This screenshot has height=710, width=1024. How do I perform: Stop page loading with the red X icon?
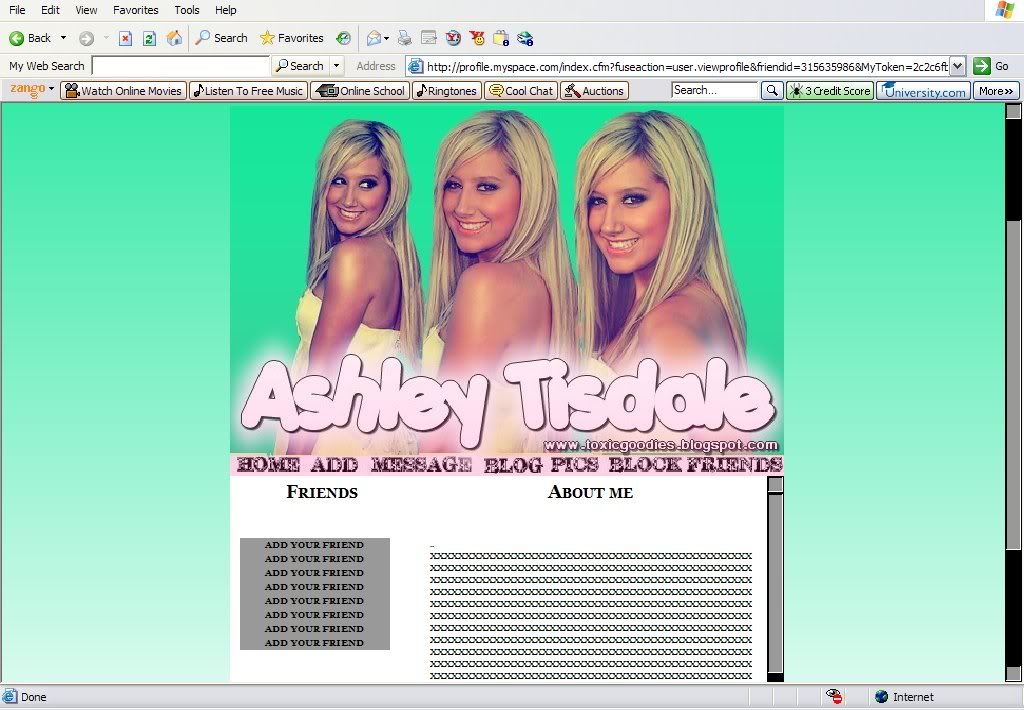tap(125, 39)
